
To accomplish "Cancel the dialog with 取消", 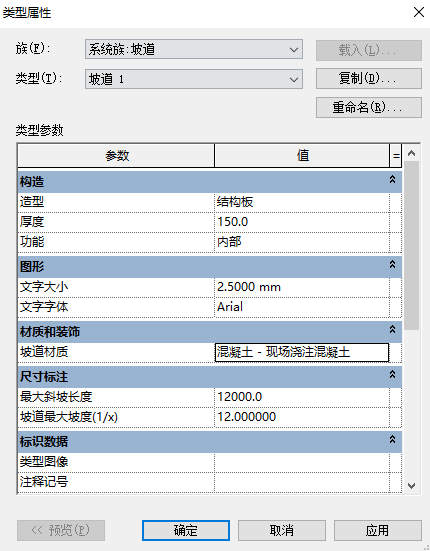I will pos(282,530).
